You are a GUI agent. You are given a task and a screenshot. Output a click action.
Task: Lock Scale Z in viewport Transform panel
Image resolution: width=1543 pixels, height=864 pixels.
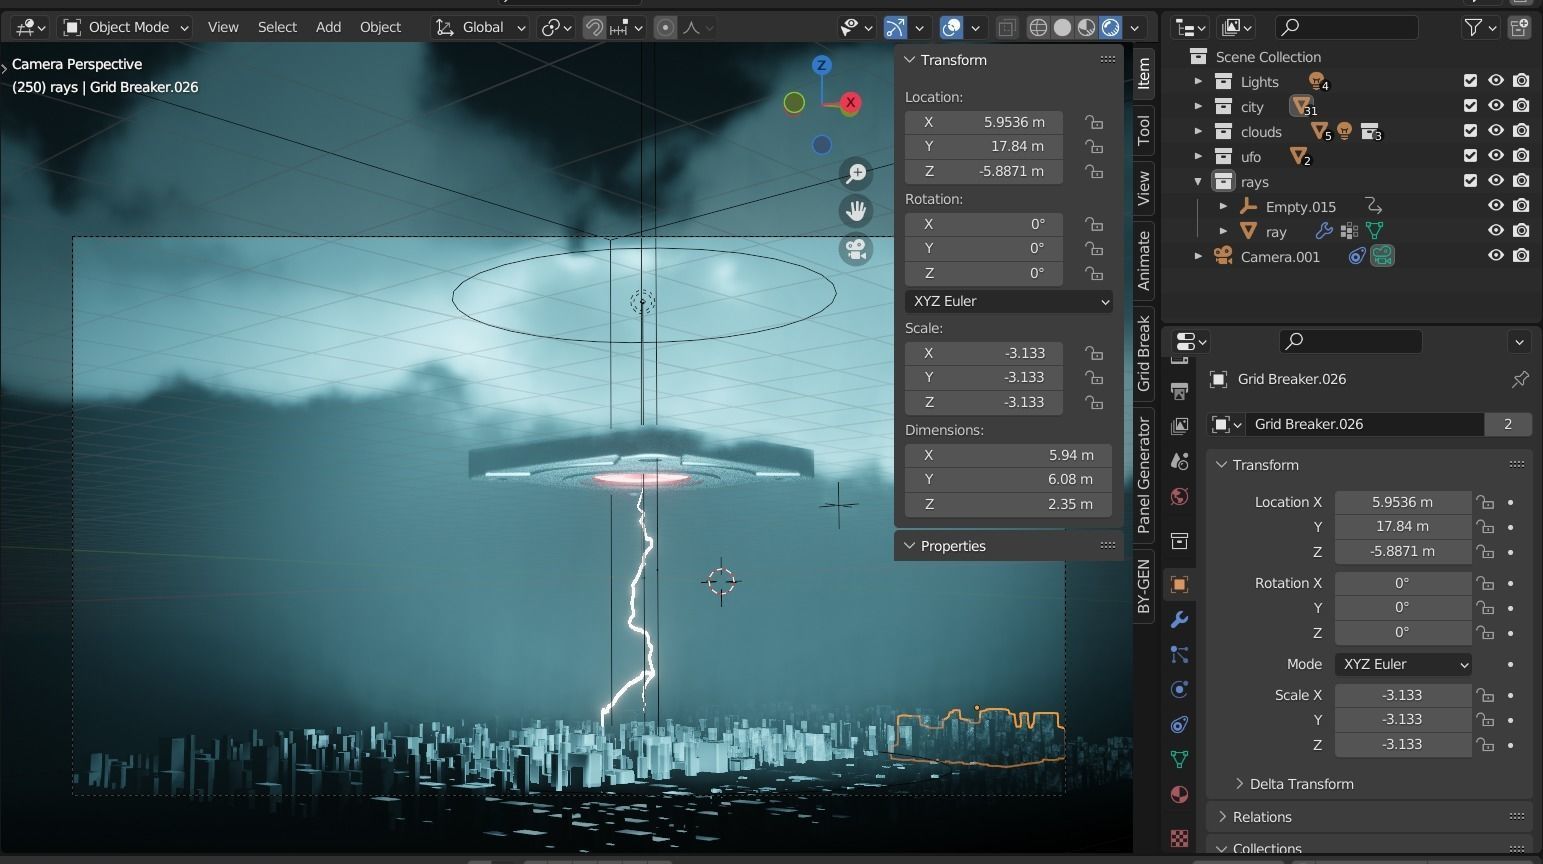pos(1094,402)
